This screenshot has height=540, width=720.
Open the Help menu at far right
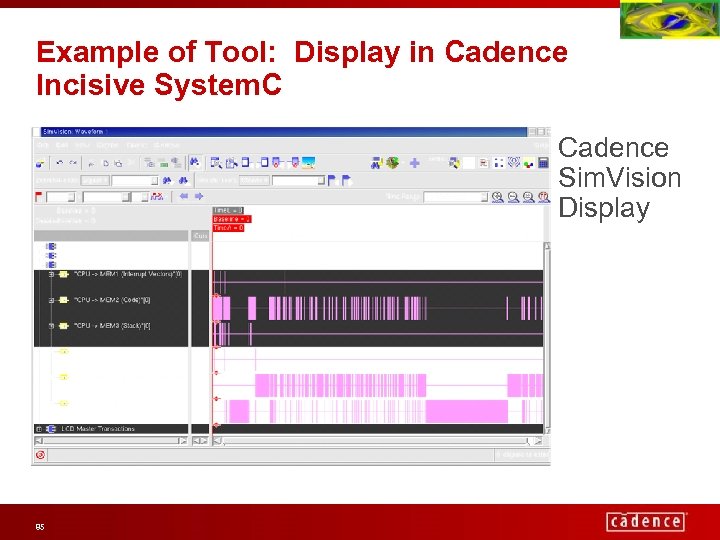(541, 145)
